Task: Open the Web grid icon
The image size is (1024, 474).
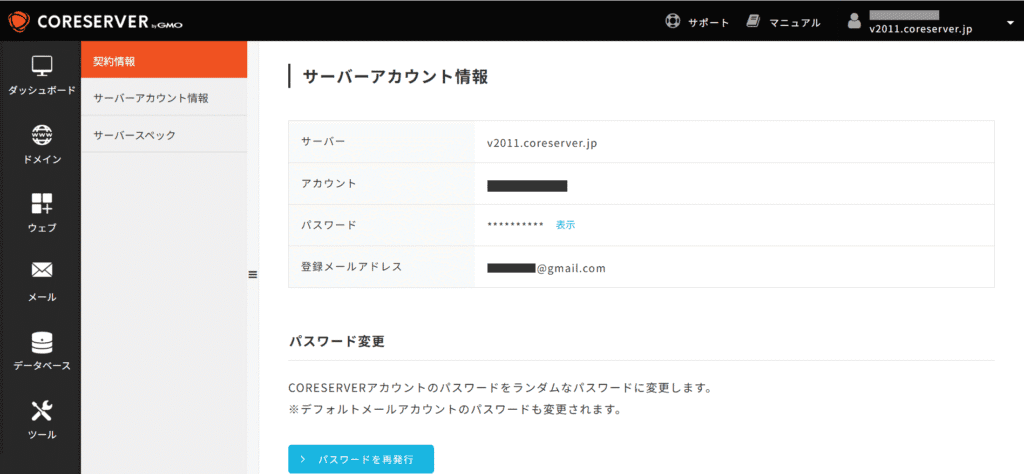Action: pyautogui.click(x=42, y=204)
